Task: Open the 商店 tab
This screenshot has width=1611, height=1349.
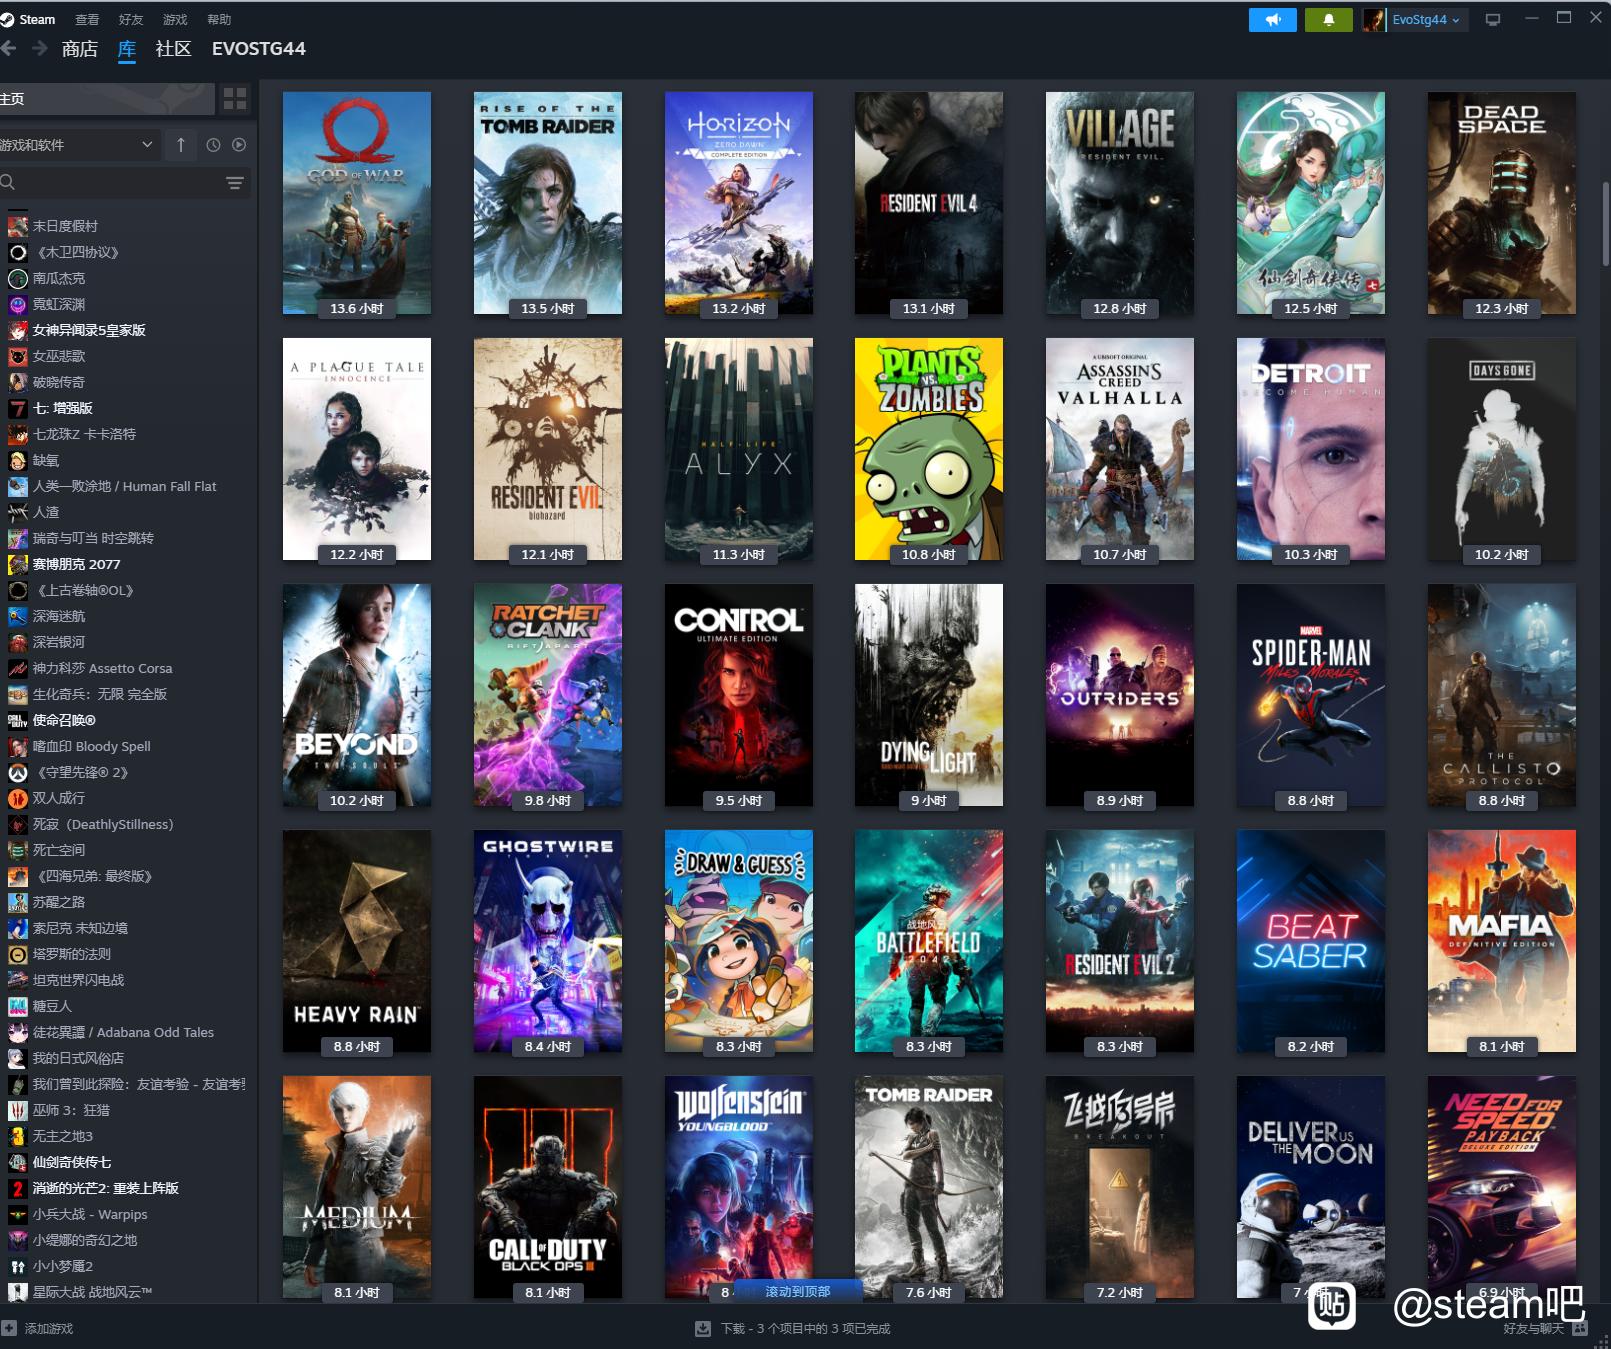Action: click(79, 49)
